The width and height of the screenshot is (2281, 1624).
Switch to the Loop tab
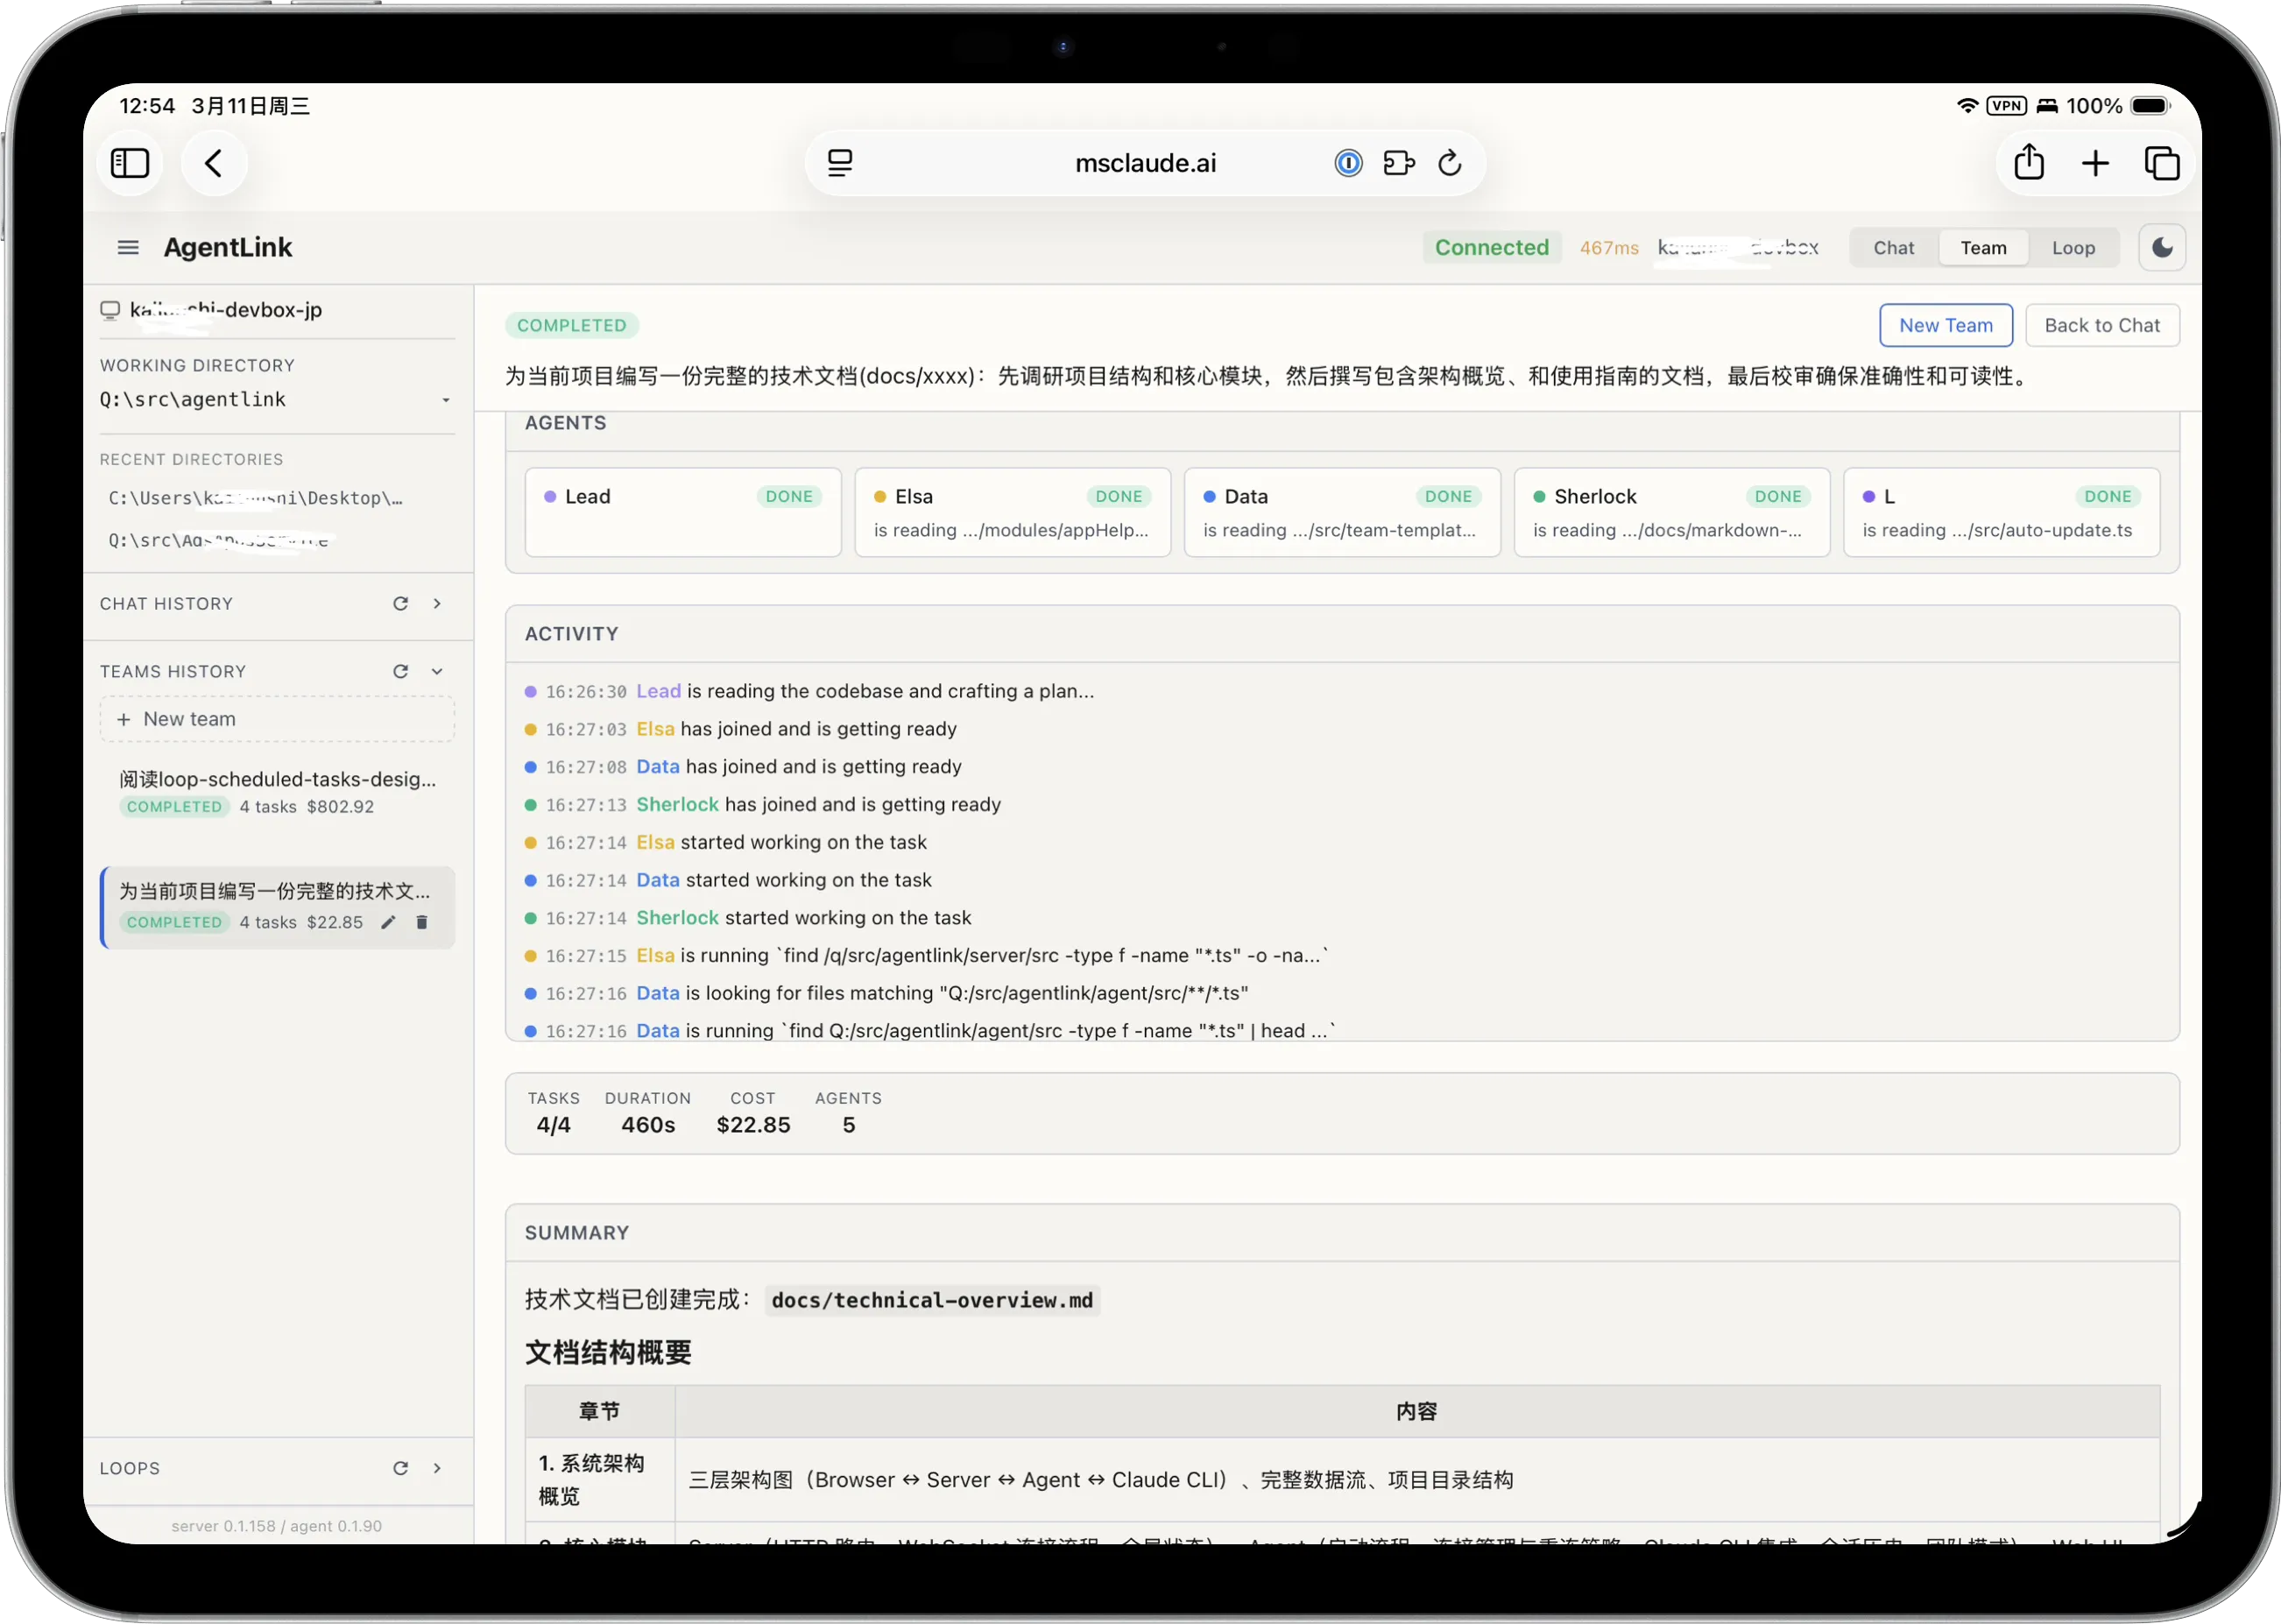point(2073,247)
